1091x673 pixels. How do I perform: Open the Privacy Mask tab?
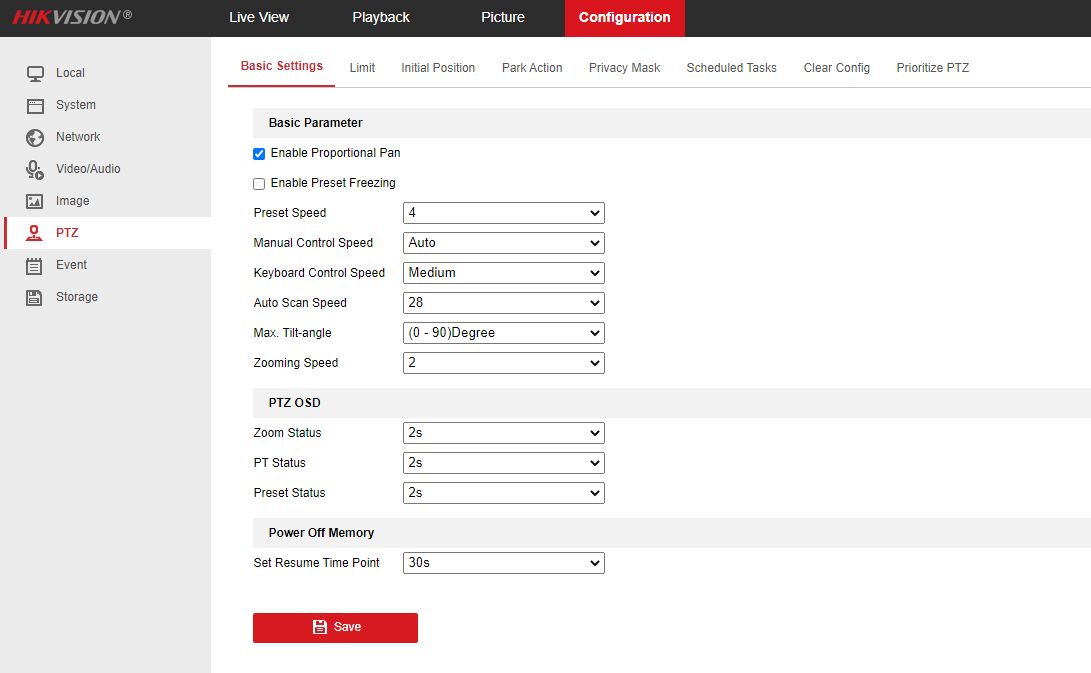tap(624, 68)
